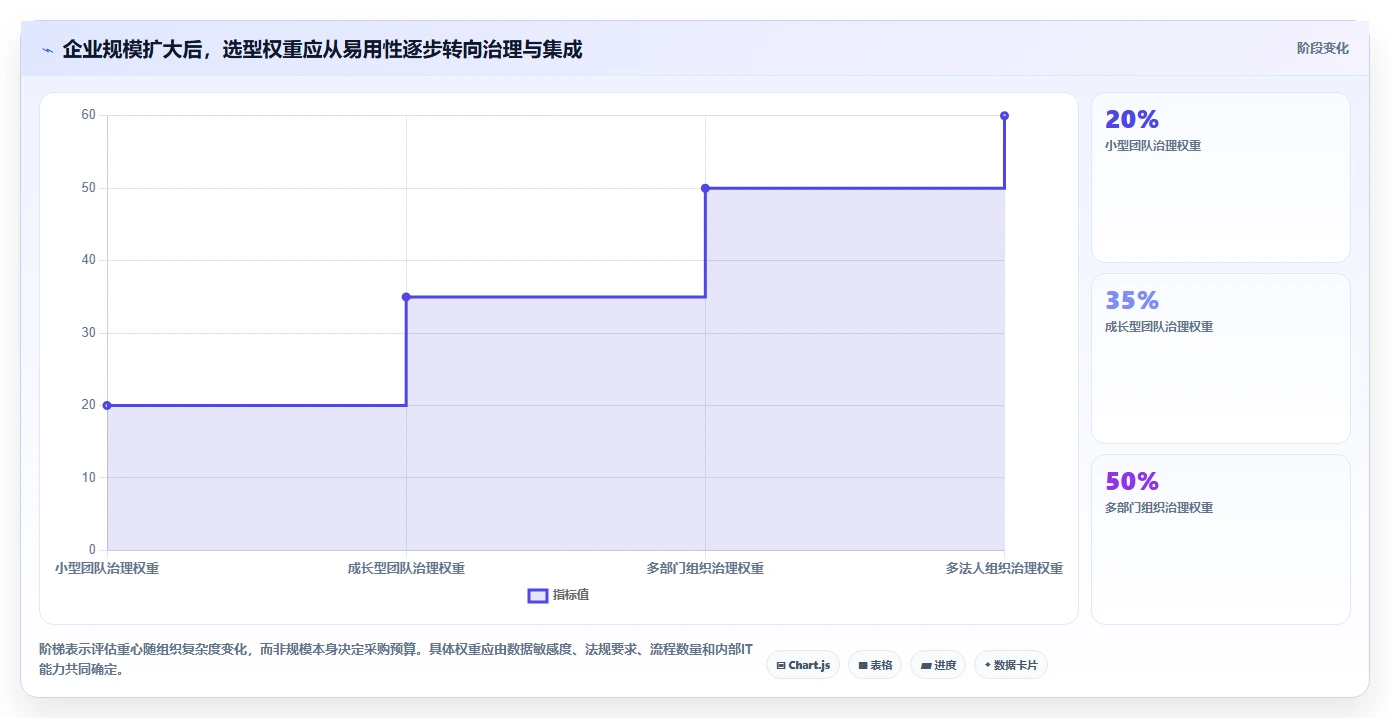Open the 20% 小型团队治理权重 card
The image size is (1390, 718).
[x=1220, y=178]
